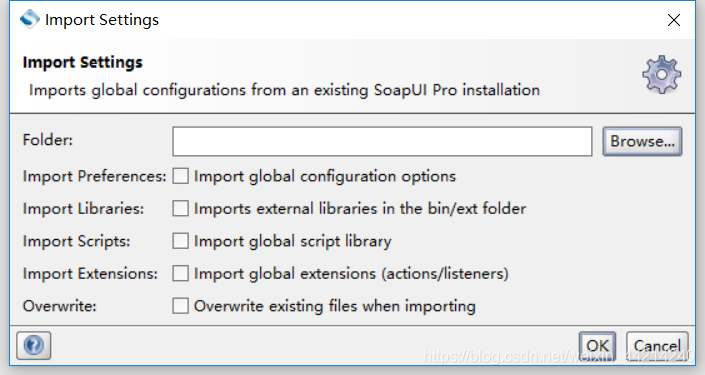Enable Overwrite existing files when importing

(x=180, y=306)
